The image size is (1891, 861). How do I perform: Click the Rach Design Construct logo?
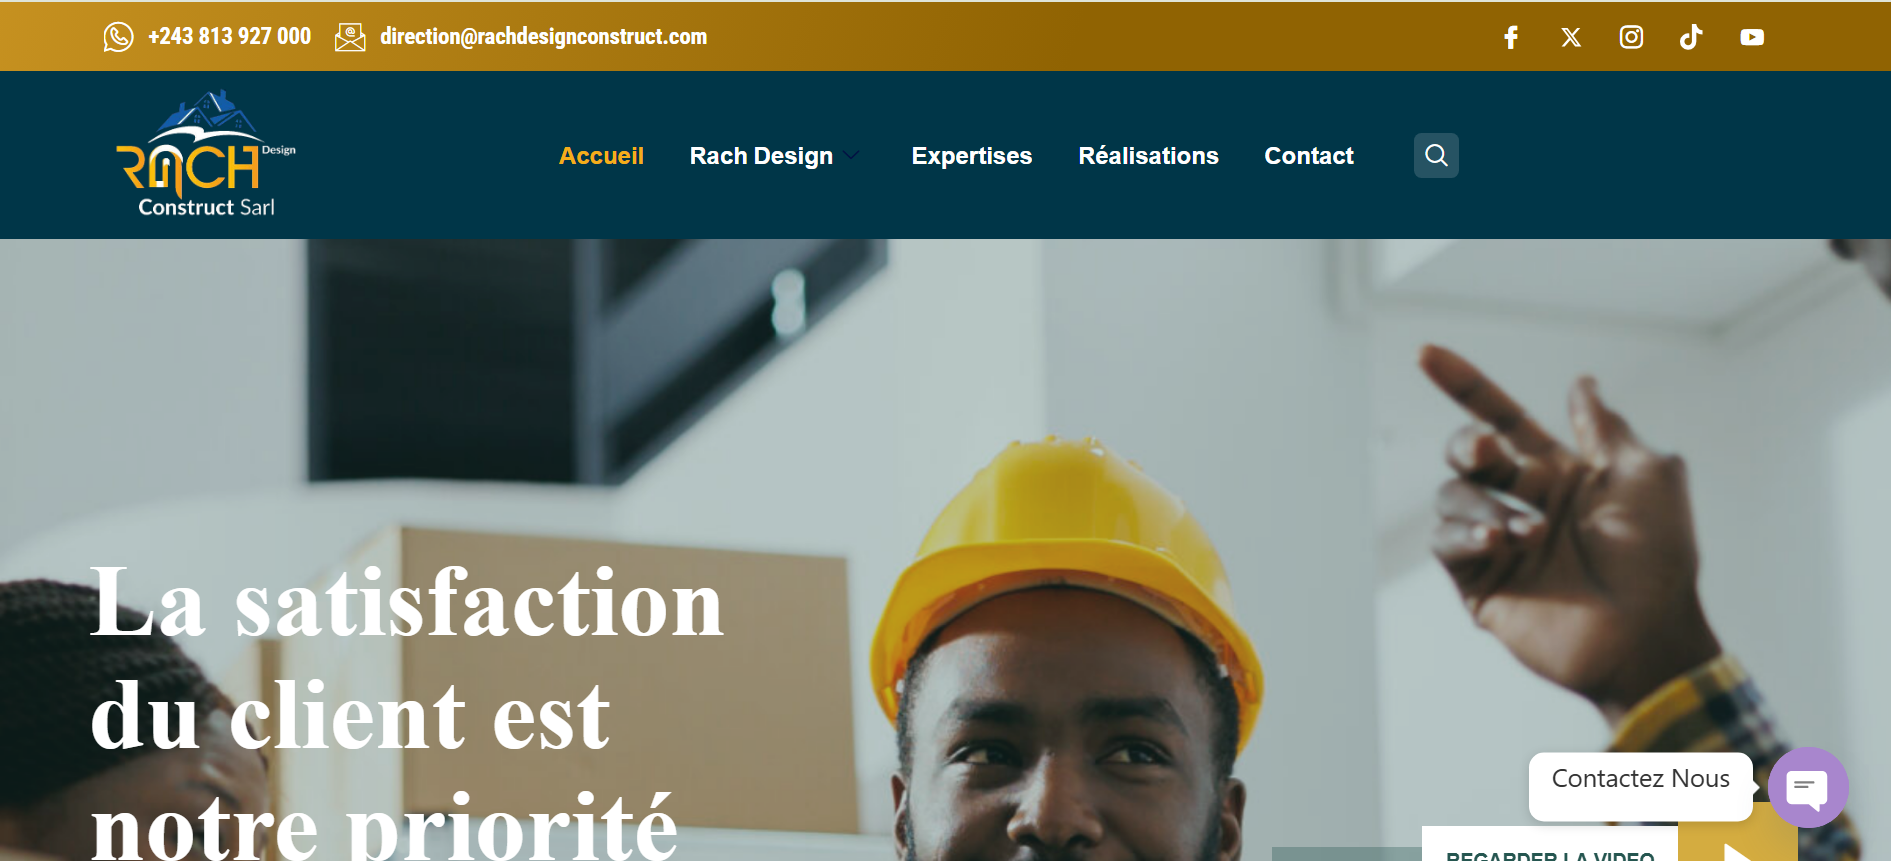pyautogui.click(x=207, y=154)
